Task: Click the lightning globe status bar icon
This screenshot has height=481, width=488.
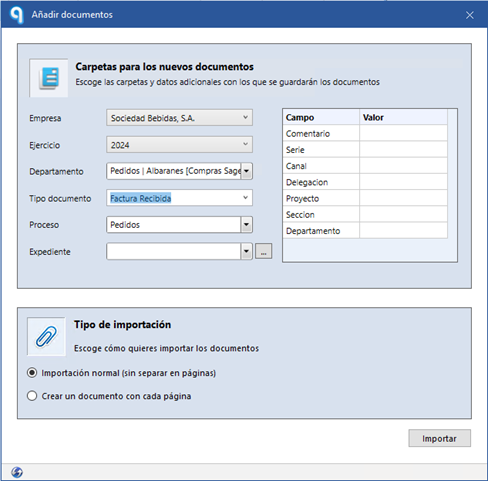Action: point(17,472)
